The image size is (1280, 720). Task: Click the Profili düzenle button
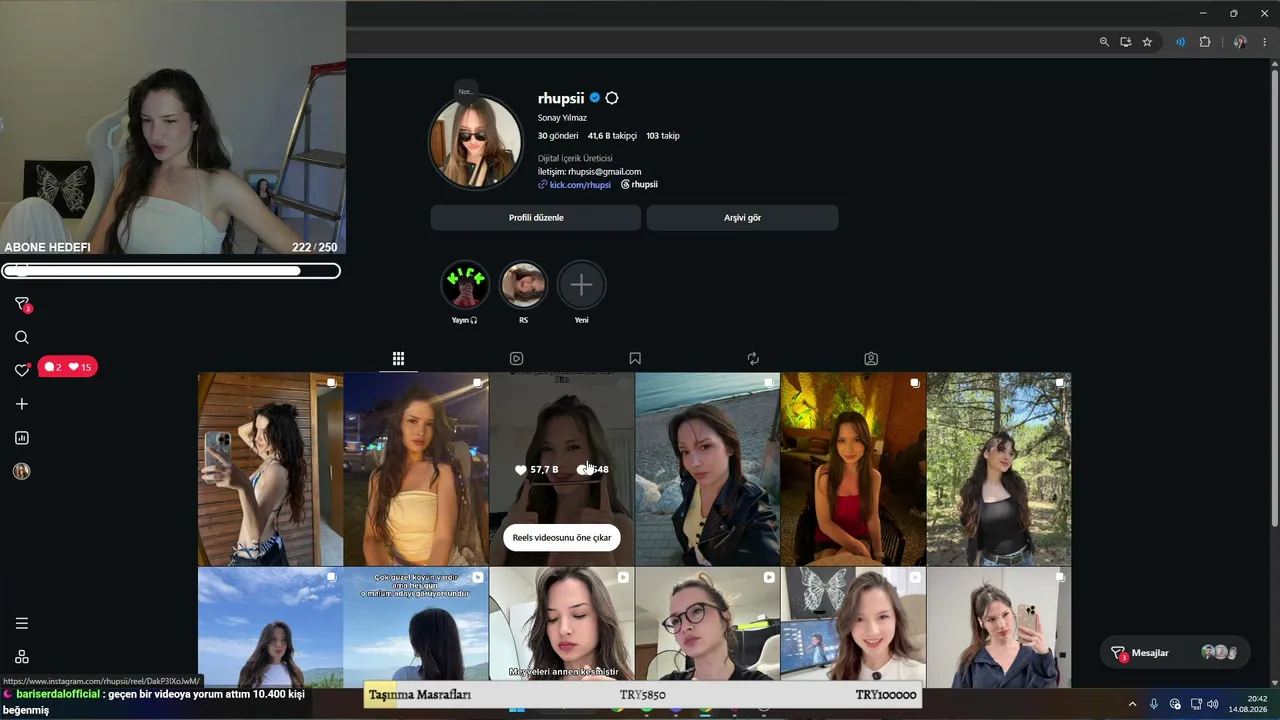coord(536,218)
